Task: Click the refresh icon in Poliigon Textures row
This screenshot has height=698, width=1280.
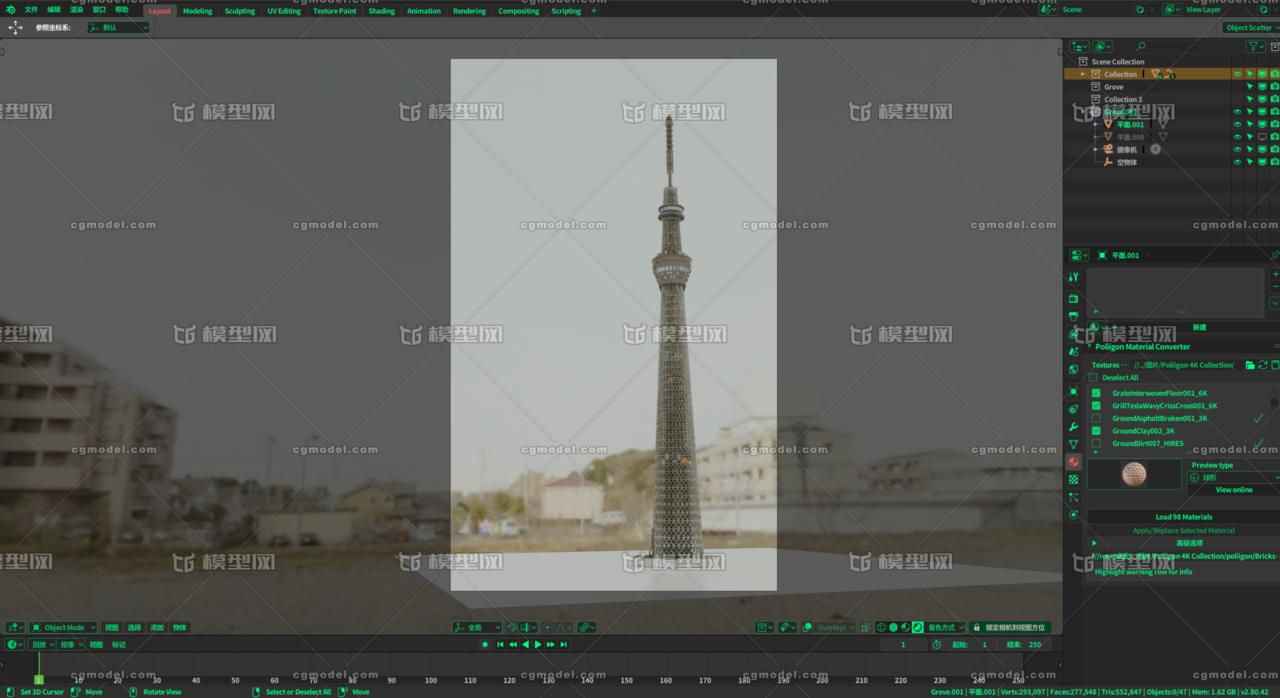Action: point(1261,365)
